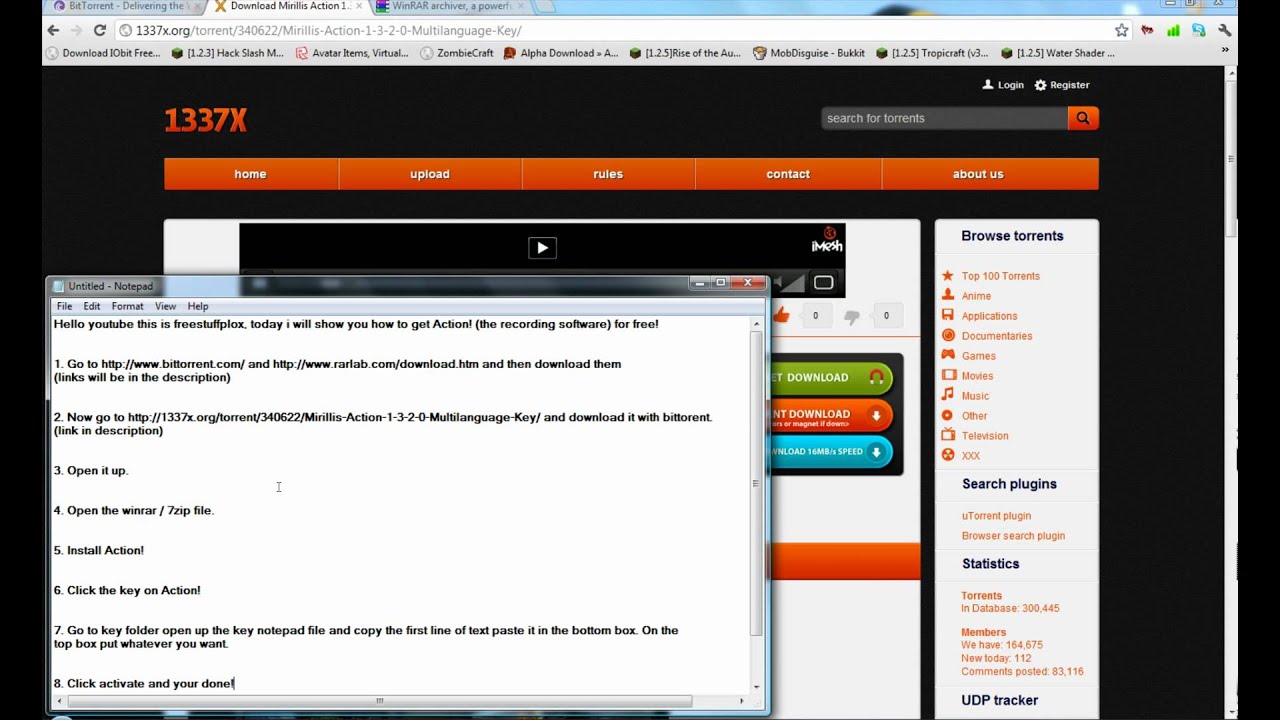This screenshot has width=1280, height=720.
Task: Click the Login link
Action: click(x=1011, y=85)
